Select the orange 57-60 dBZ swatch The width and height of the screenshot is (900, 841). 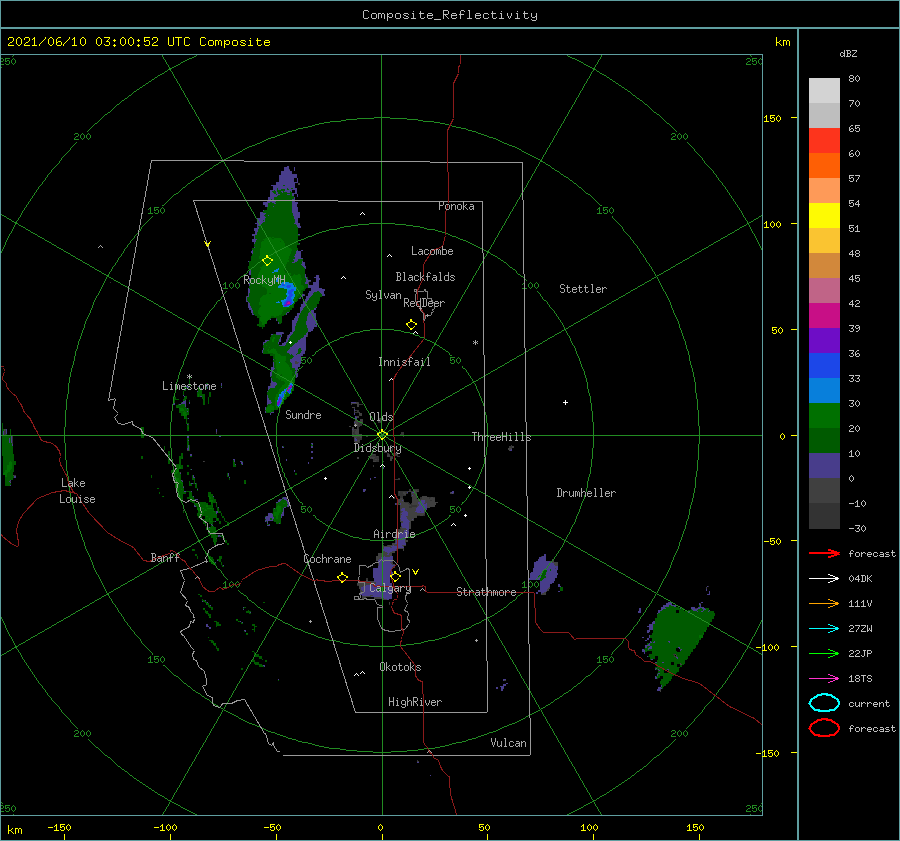824,166
